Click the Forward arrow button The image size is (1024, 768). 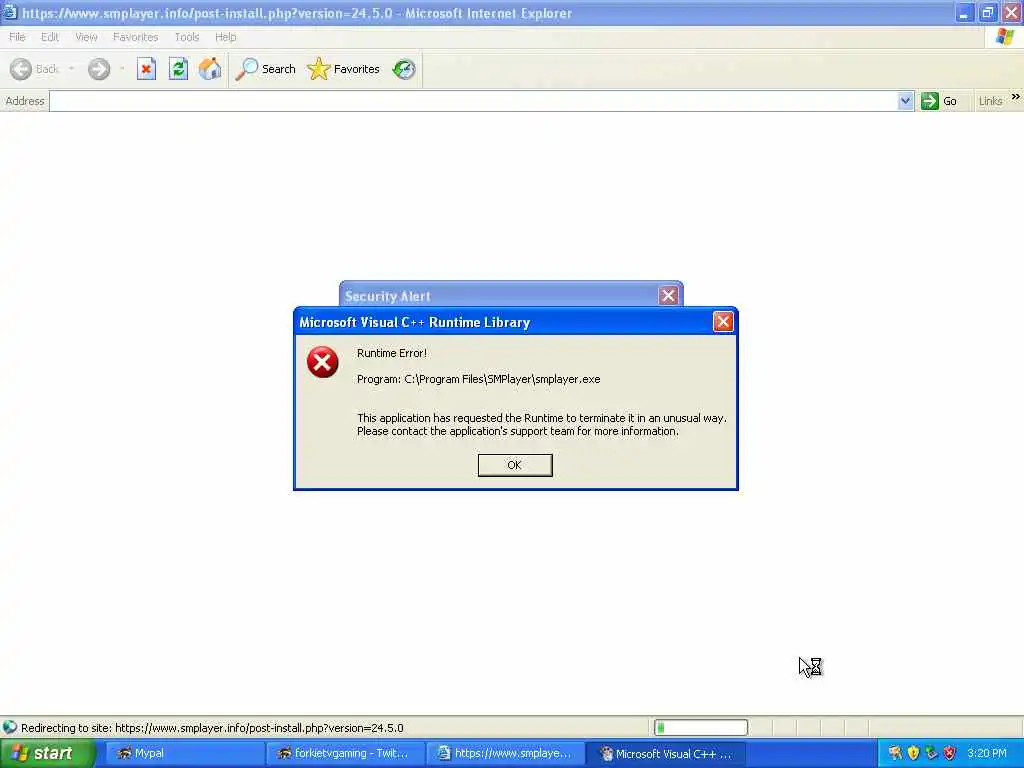tap(99, 69)
